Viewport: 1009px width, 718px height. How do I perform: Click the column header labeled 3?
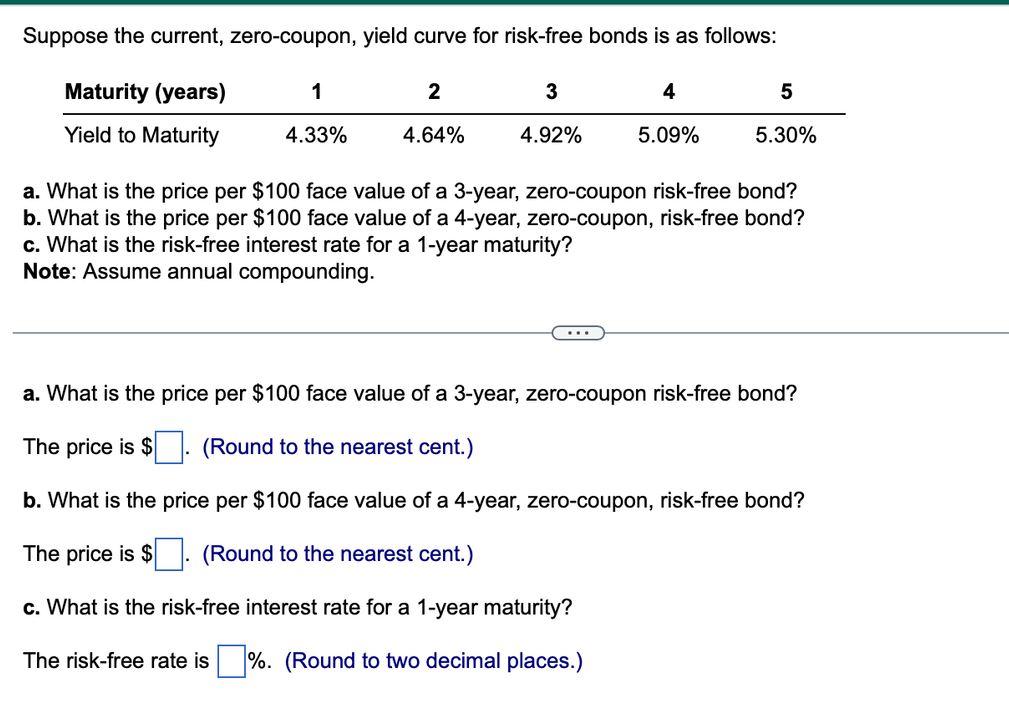point(551,91)
